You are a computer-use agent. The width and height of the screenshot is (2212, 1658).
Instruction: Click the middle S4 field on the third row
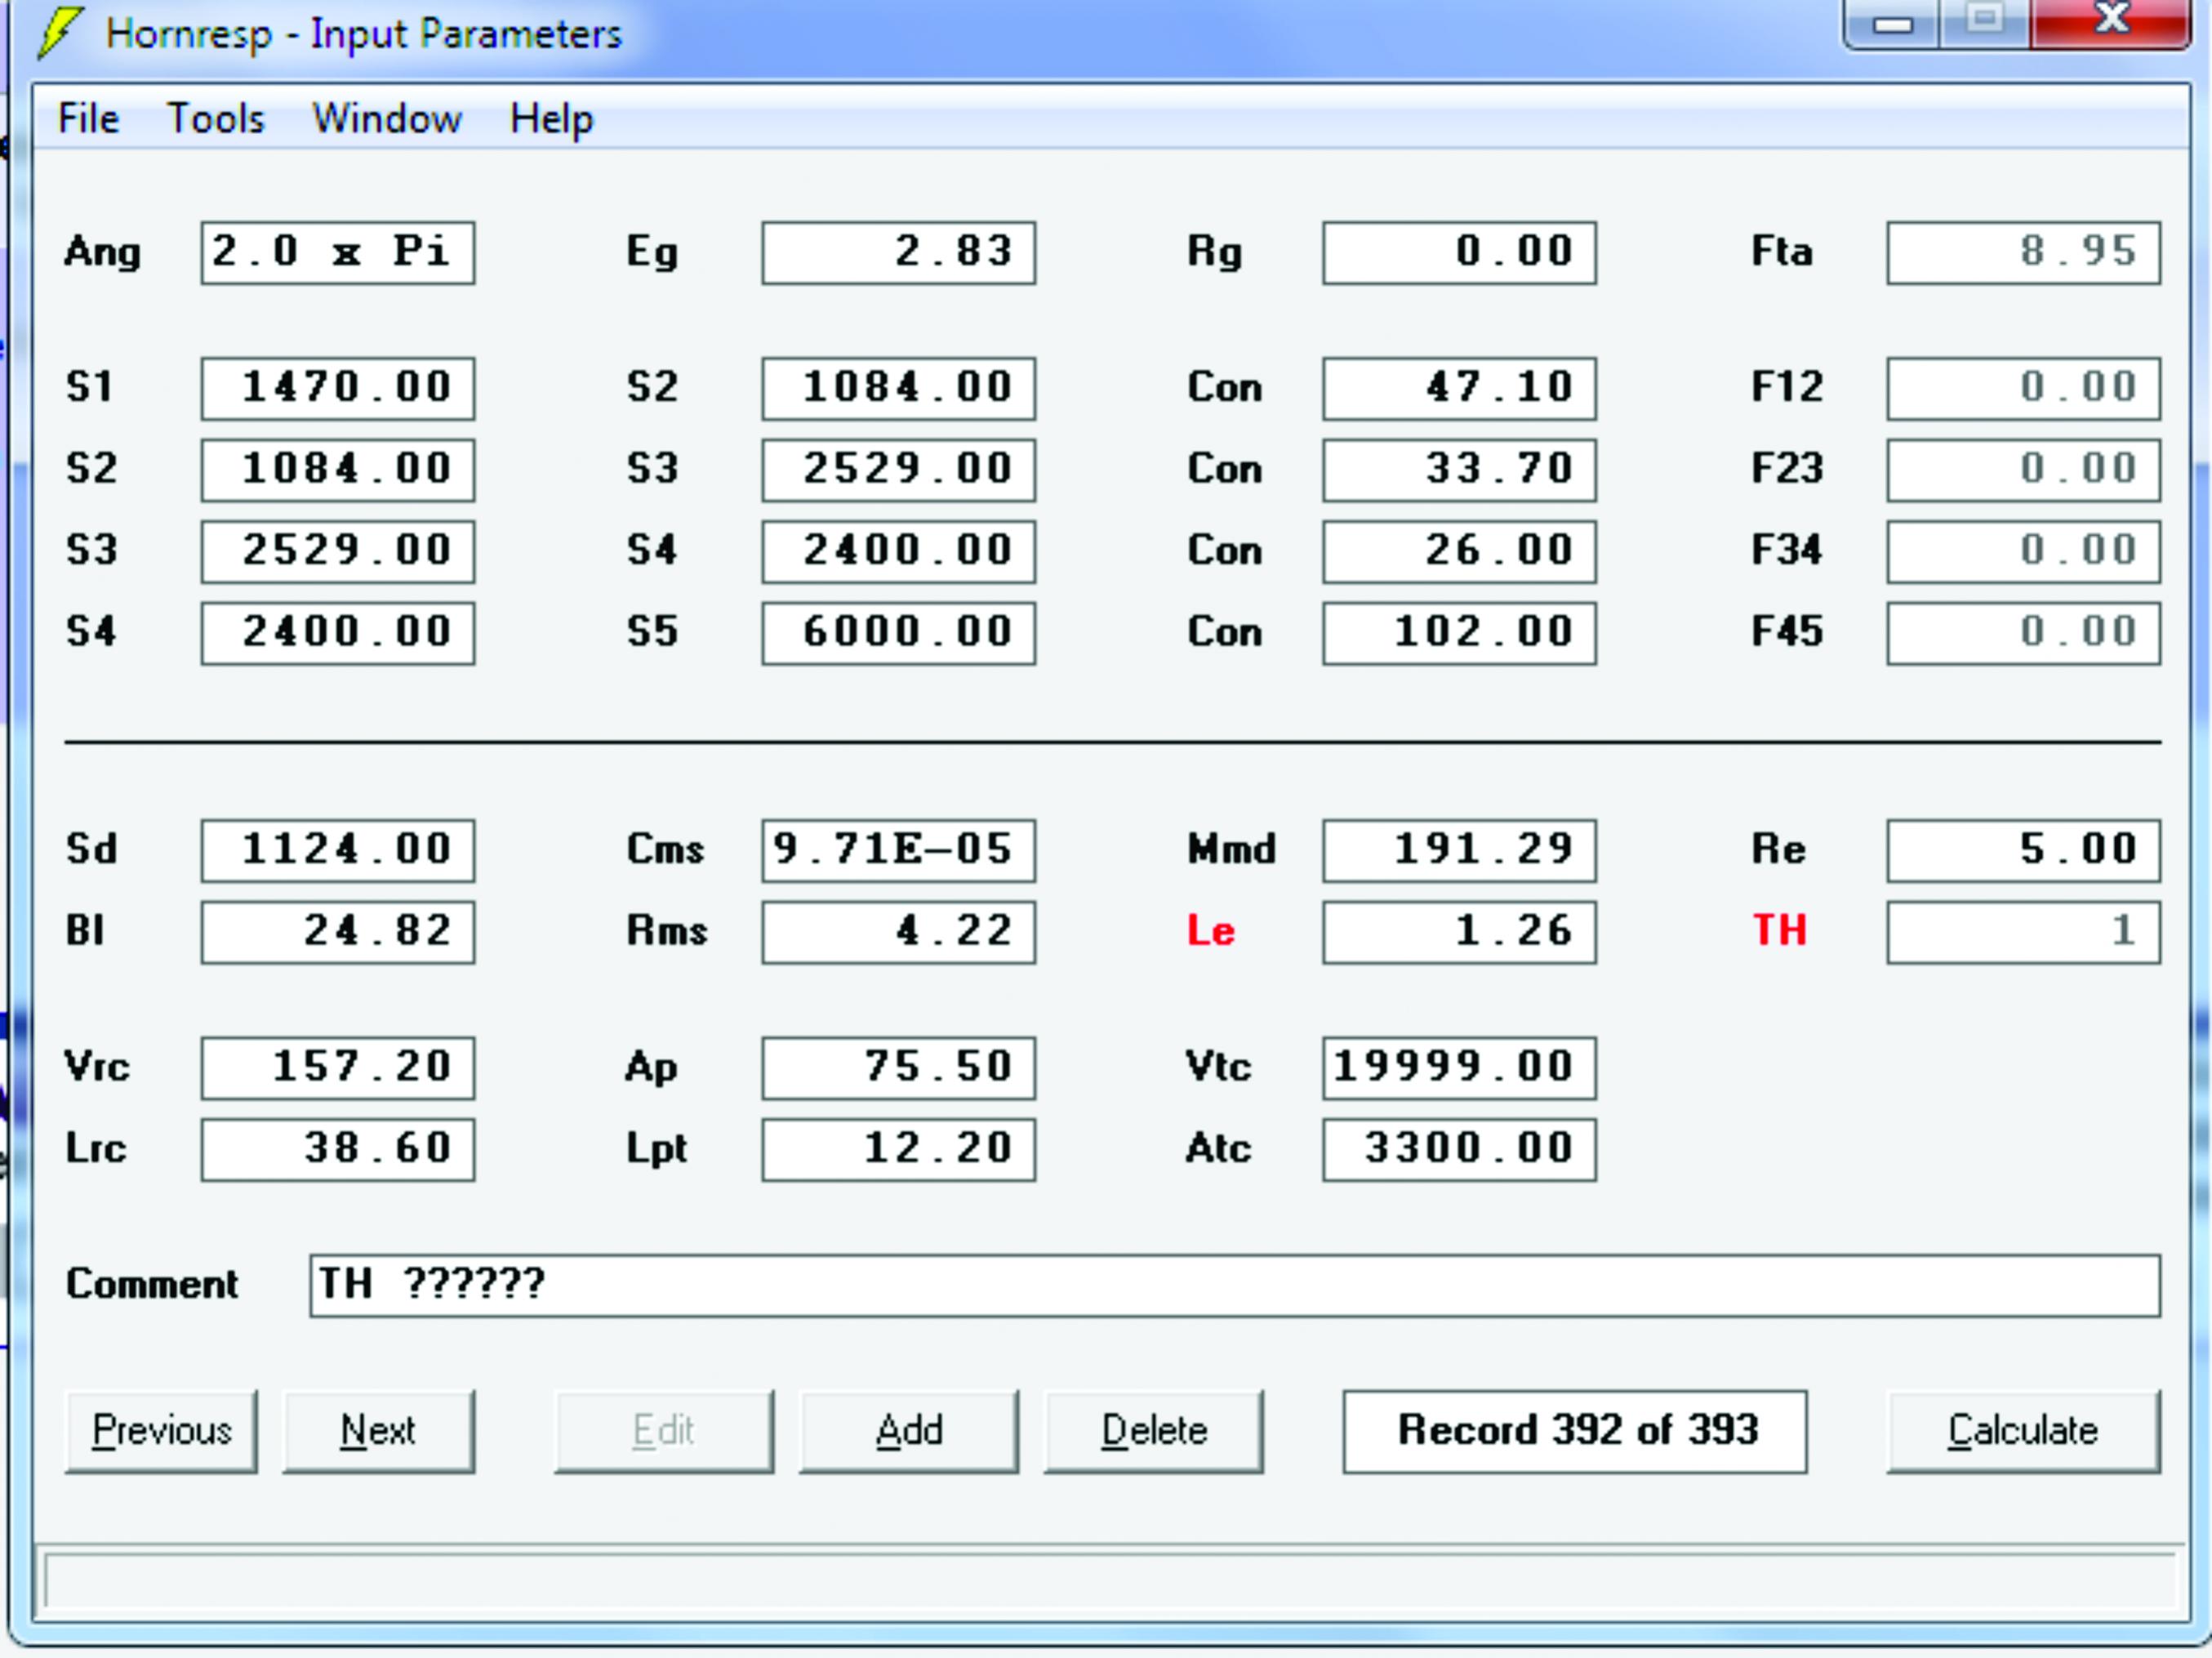[x=898, y=552]
